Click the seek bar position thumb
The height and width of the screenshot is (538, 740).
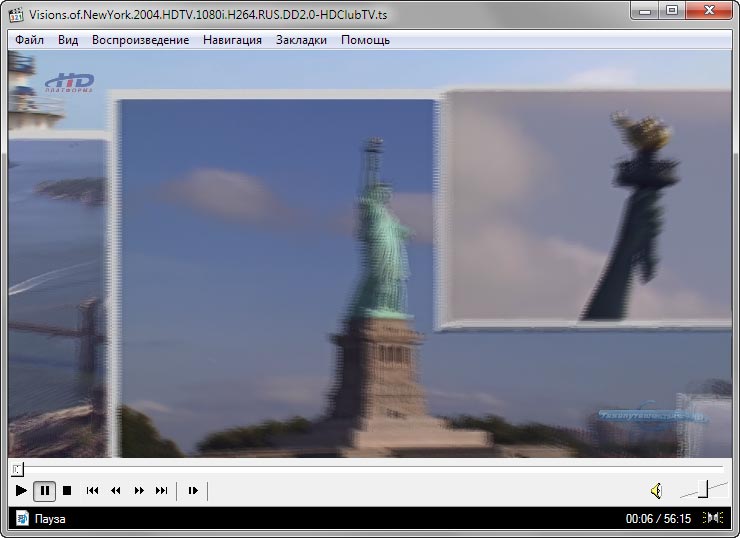(16, 469)
